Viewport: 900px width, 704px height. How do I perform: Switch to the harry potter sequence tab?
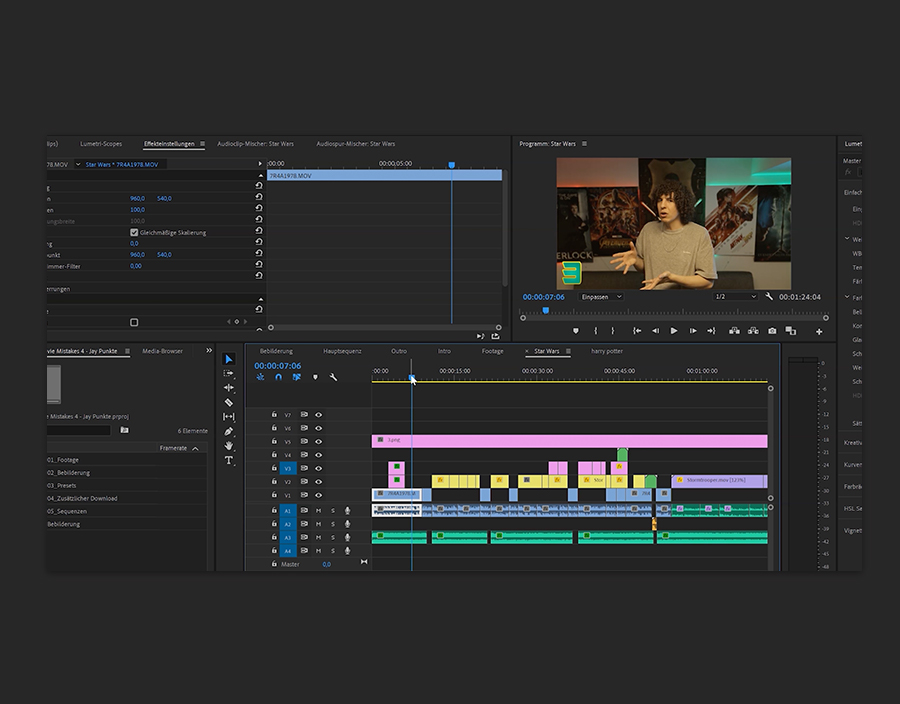[x=606, y=351]
